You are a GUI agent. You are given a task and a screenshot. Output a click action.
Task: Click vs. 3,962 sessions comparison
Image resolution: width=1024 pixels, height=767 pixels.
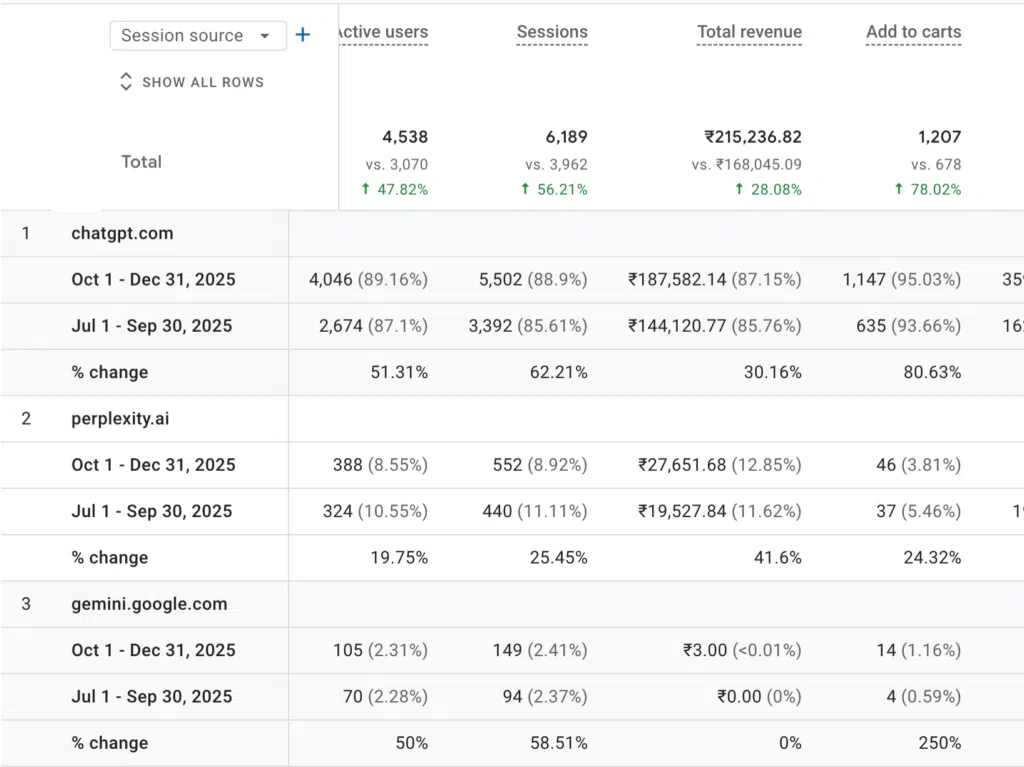(x=556, y=165)
